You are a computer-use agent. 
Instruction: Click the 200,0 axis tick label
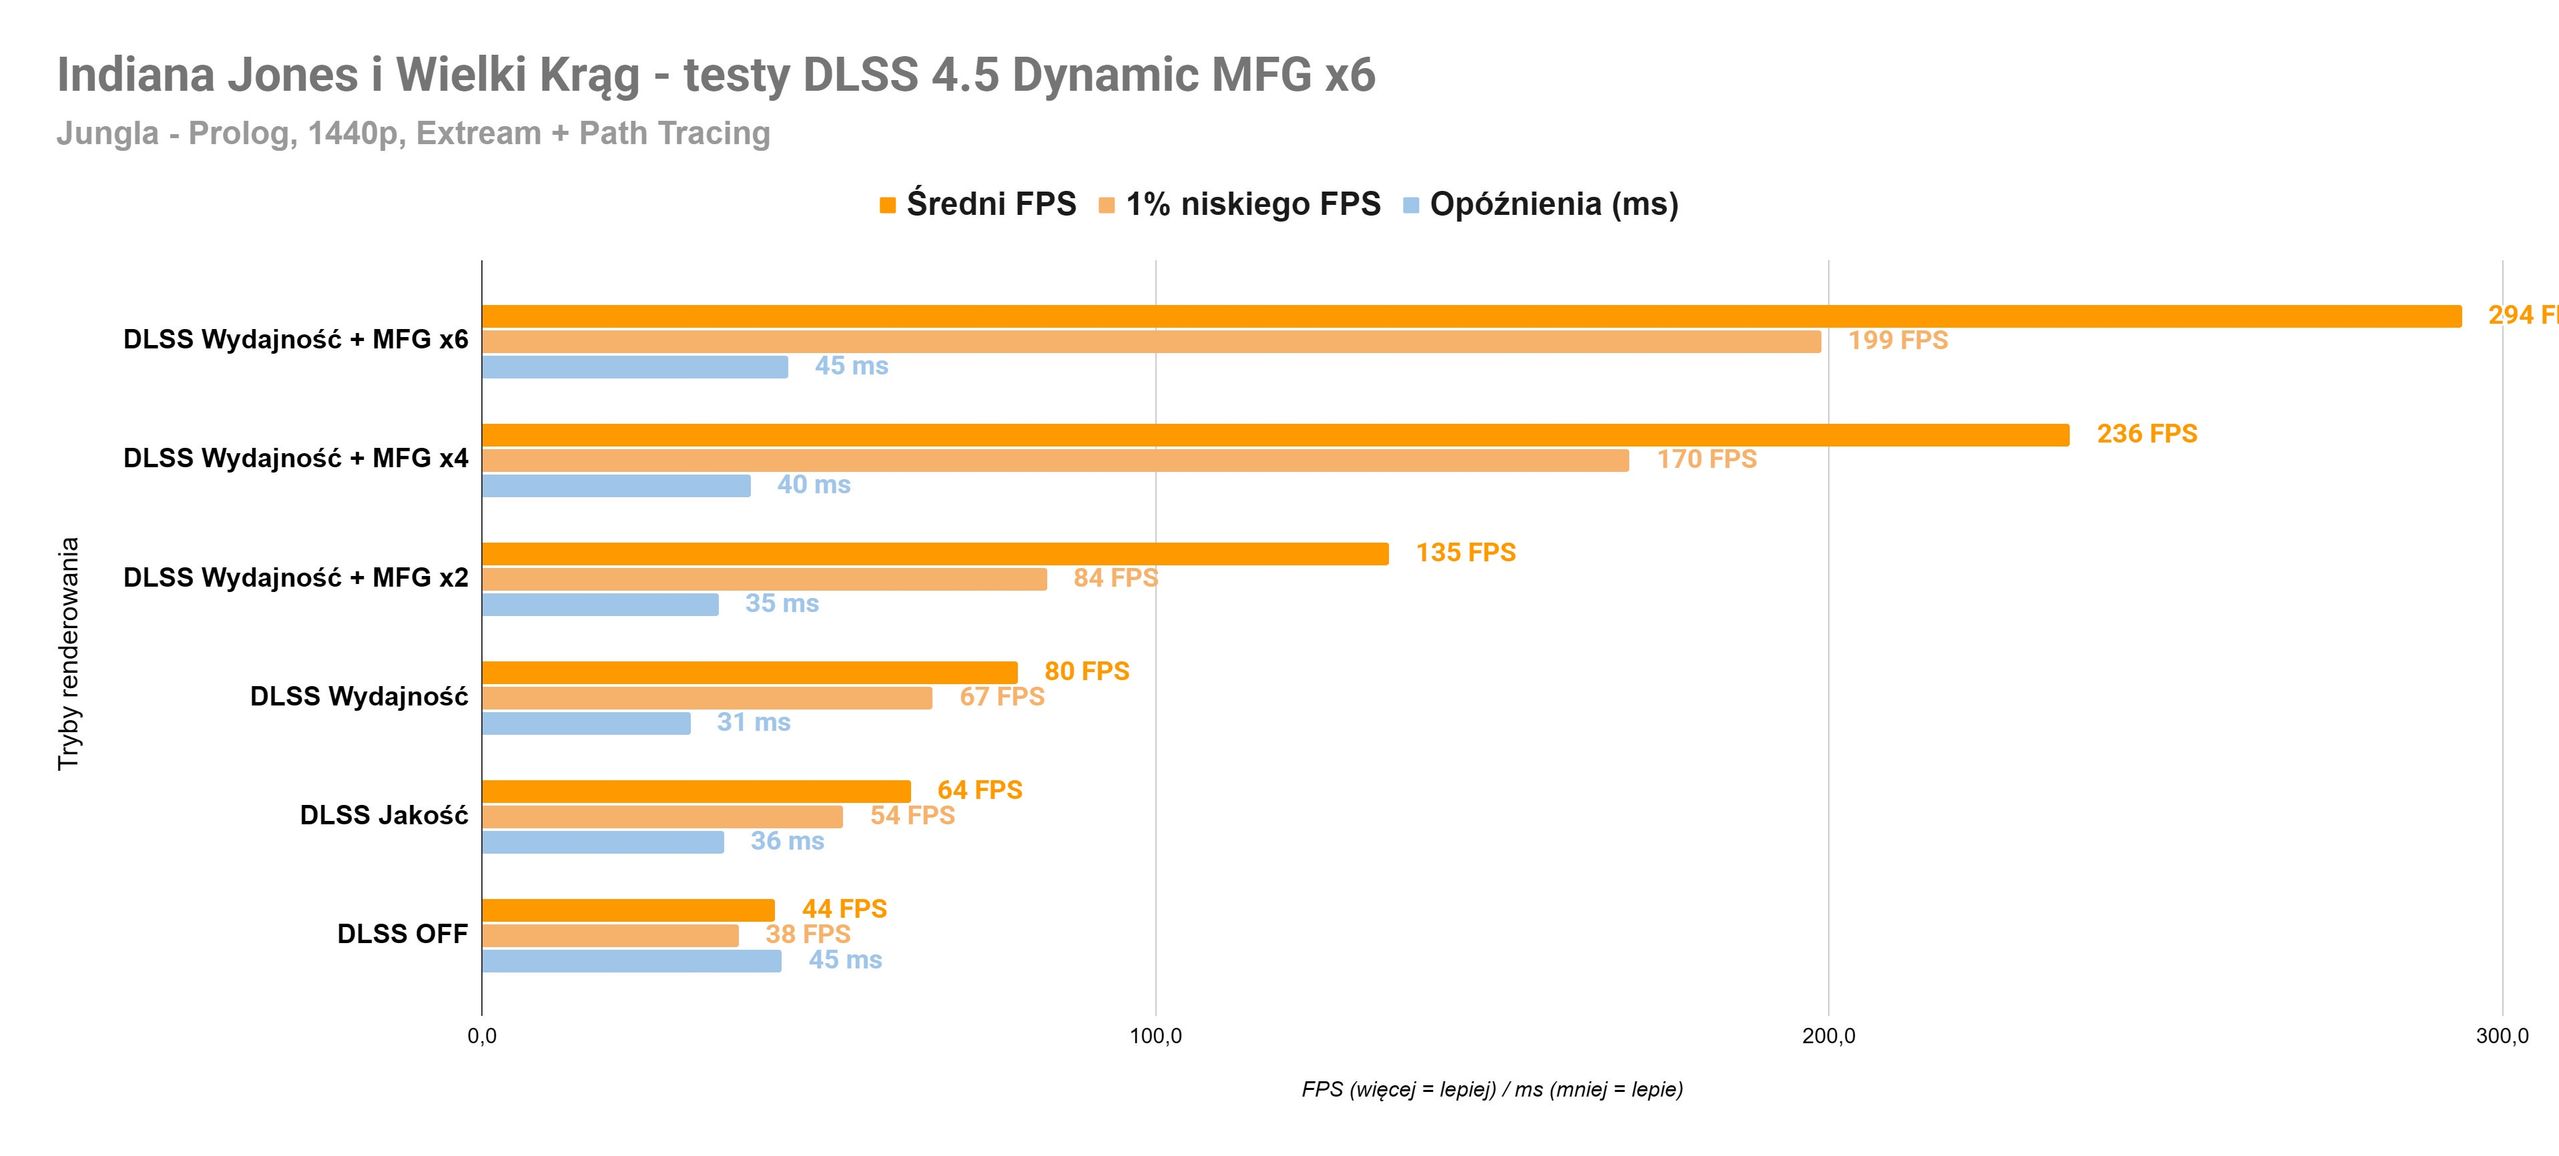(x=1829, y=1037)
